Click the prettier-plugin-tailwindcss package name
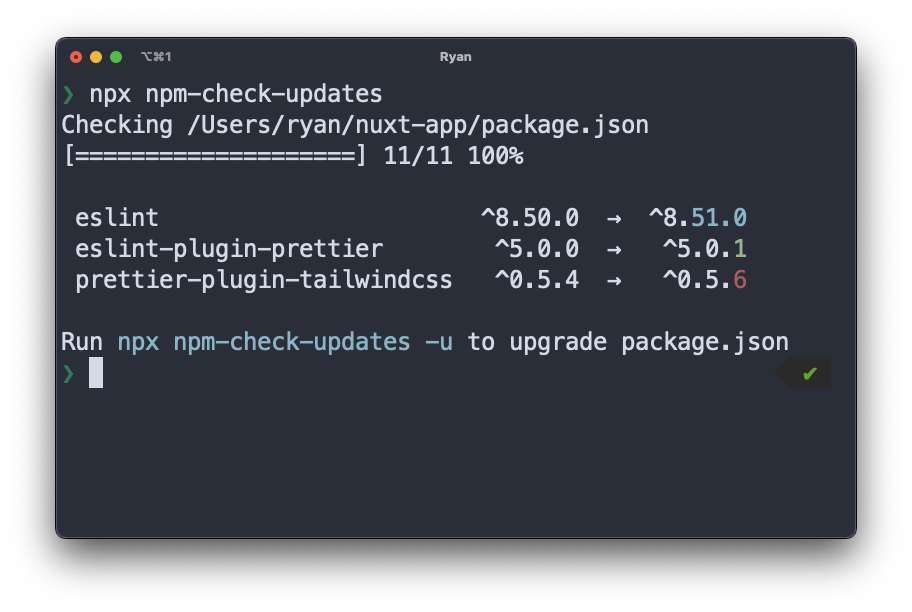 click(264, 280)
